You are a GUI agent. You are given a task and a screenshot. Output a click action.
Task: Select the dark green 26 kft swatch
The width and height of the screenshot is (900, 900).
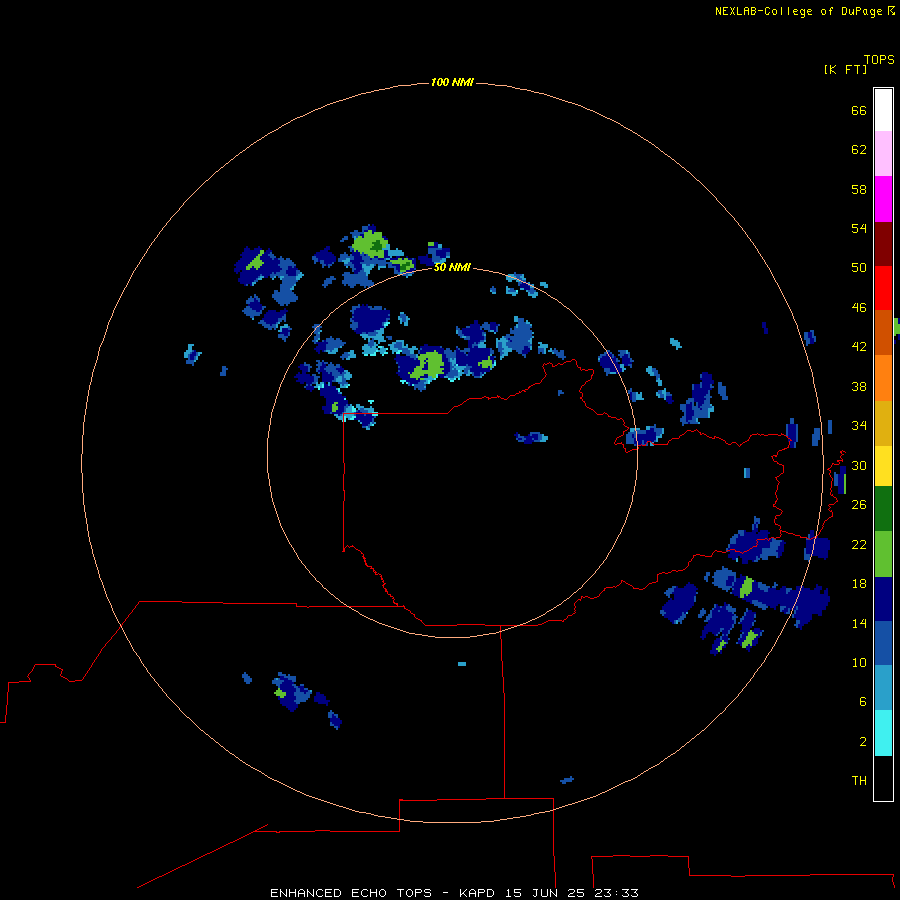[883, 508]
